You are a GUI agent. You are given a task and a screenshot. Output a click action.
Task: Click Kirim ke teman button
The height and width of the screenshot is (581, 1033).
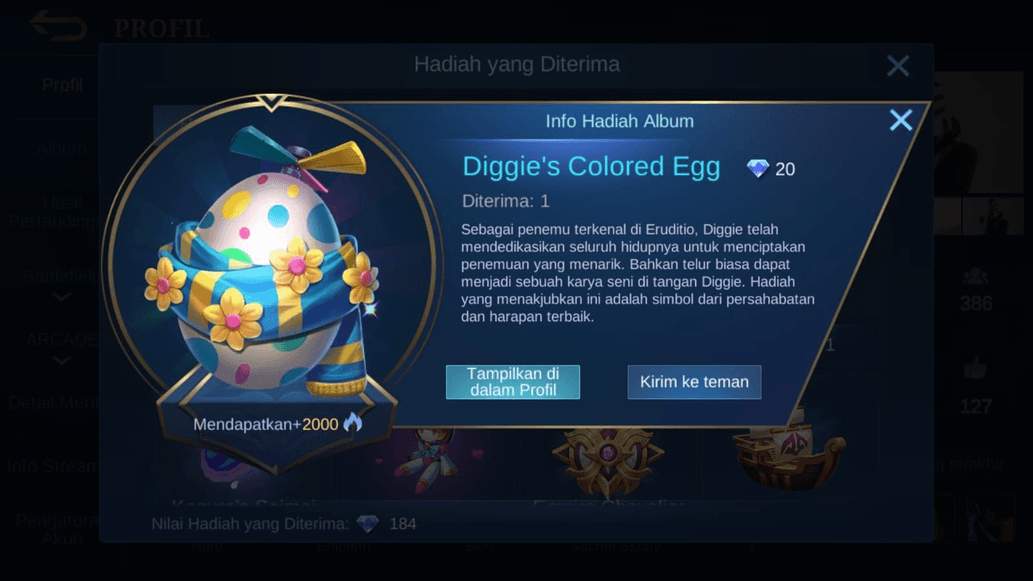tap(694, 382)
